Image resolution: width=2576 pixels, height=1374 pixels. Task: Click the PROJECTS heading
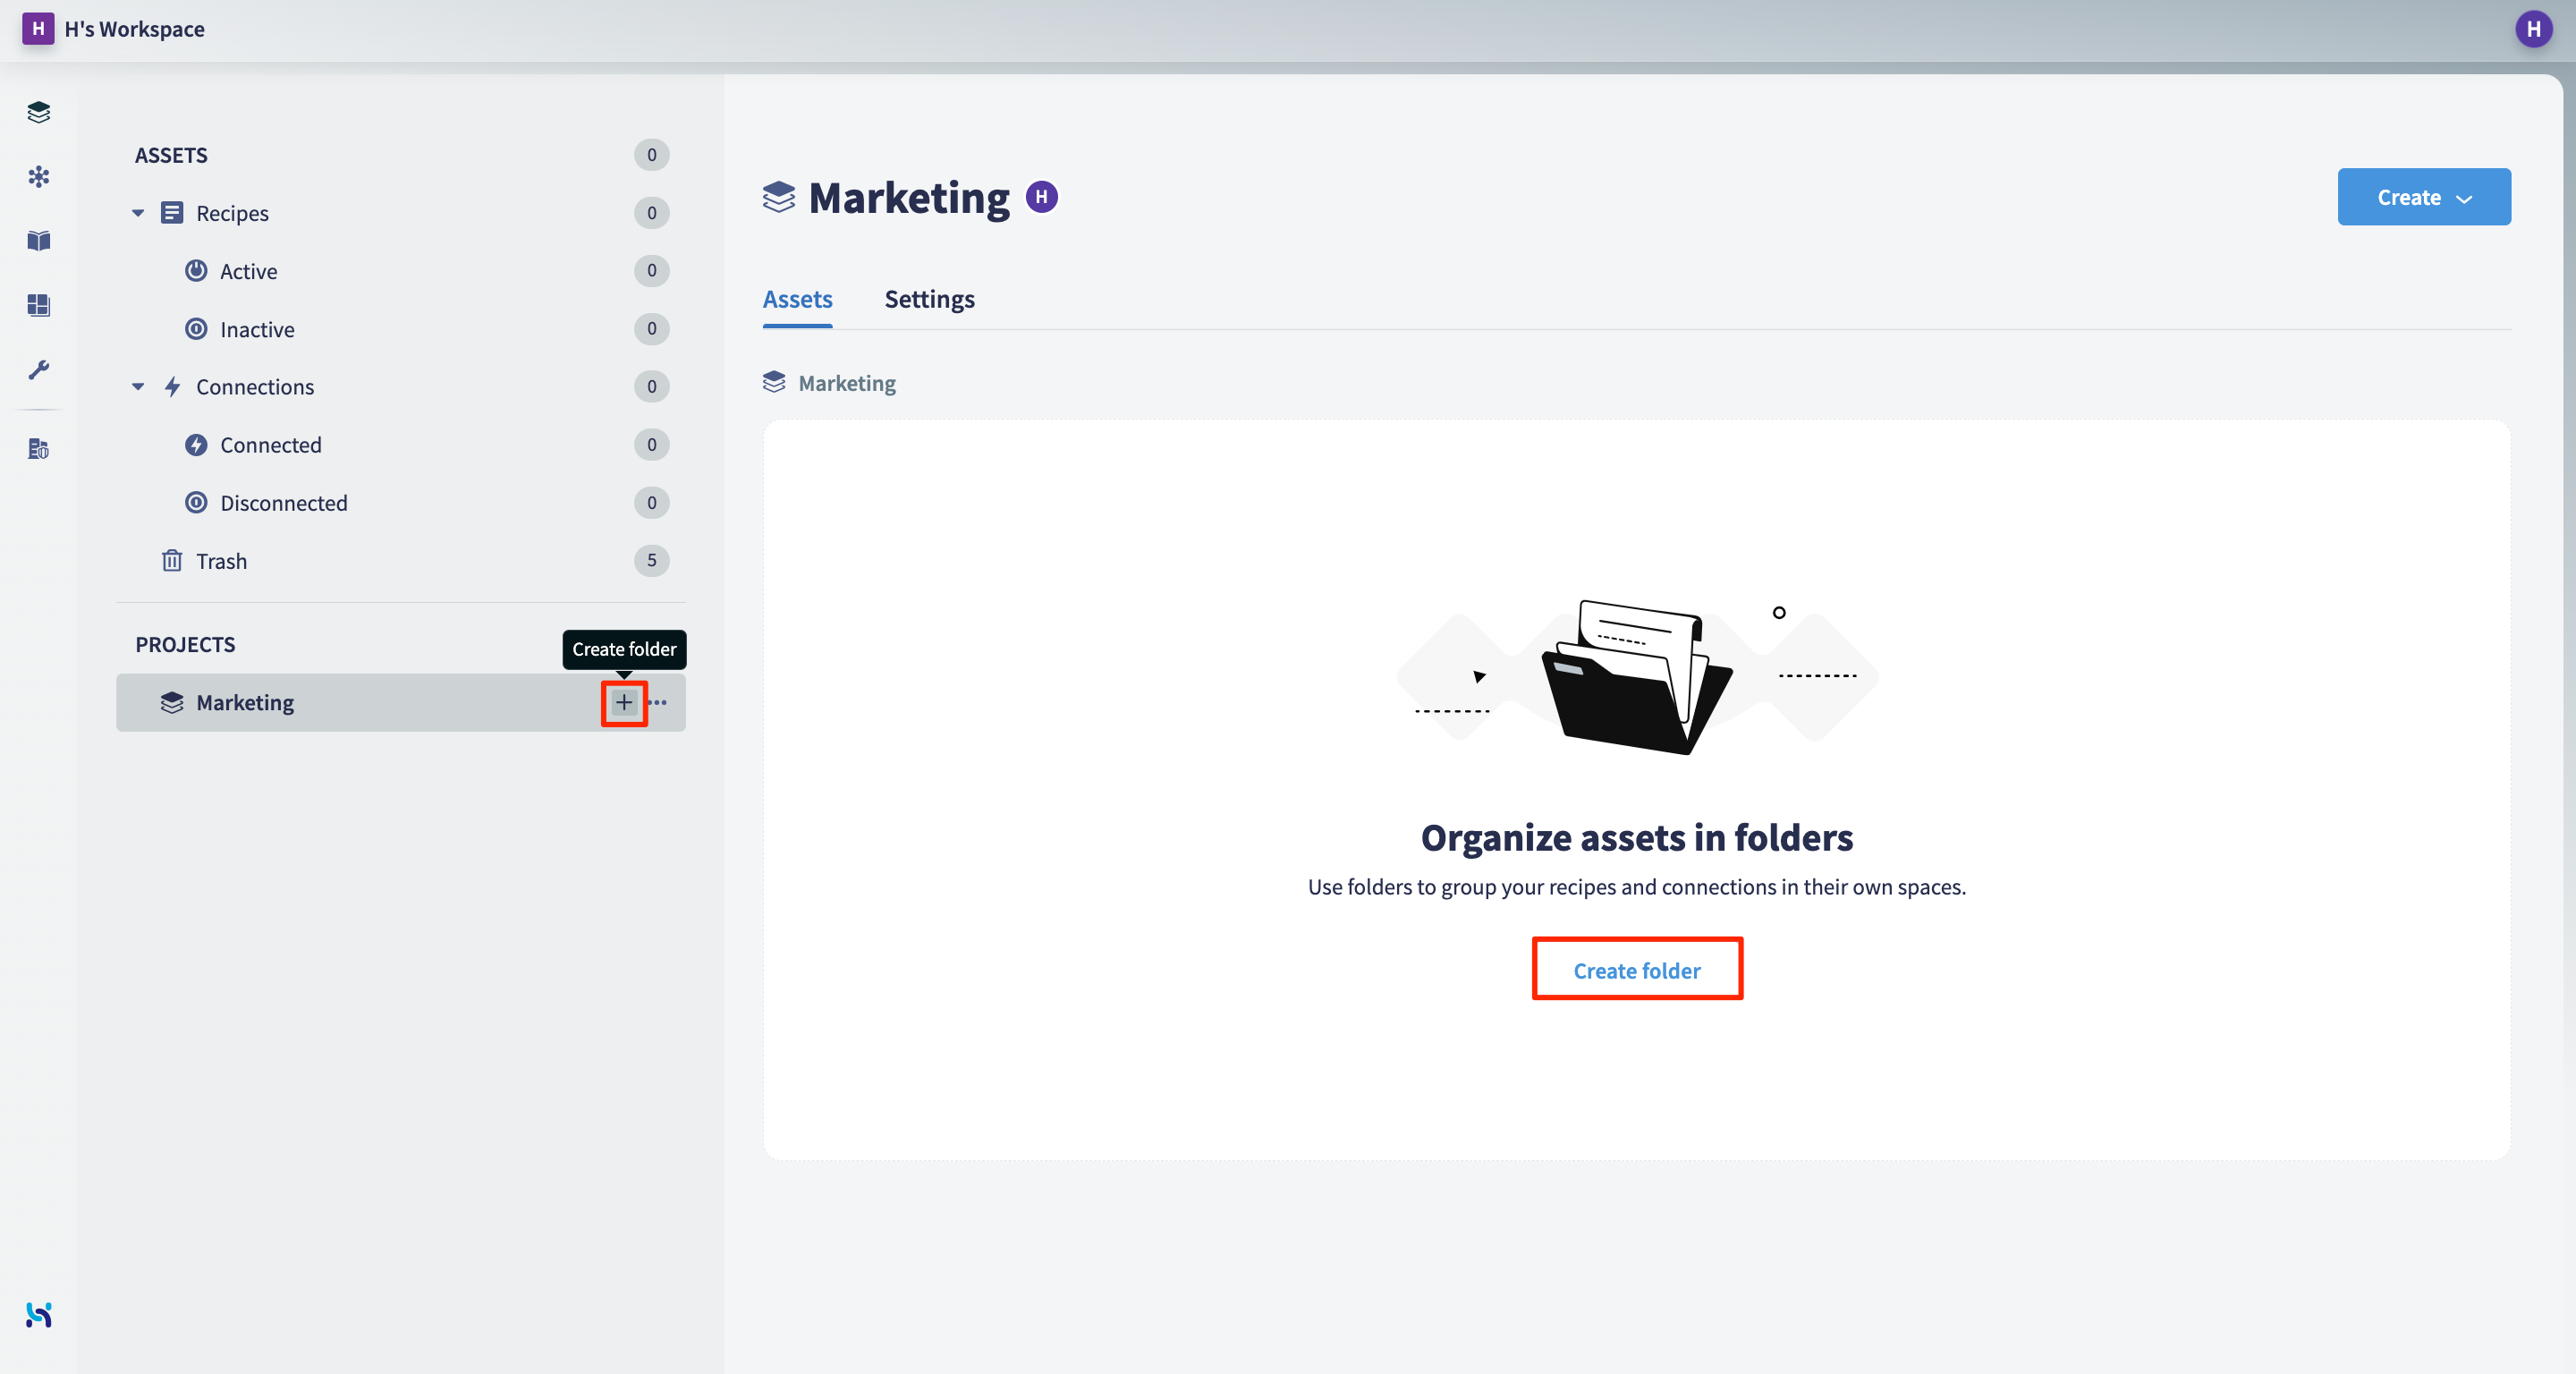pyautogui.click(x=185, y=644)
